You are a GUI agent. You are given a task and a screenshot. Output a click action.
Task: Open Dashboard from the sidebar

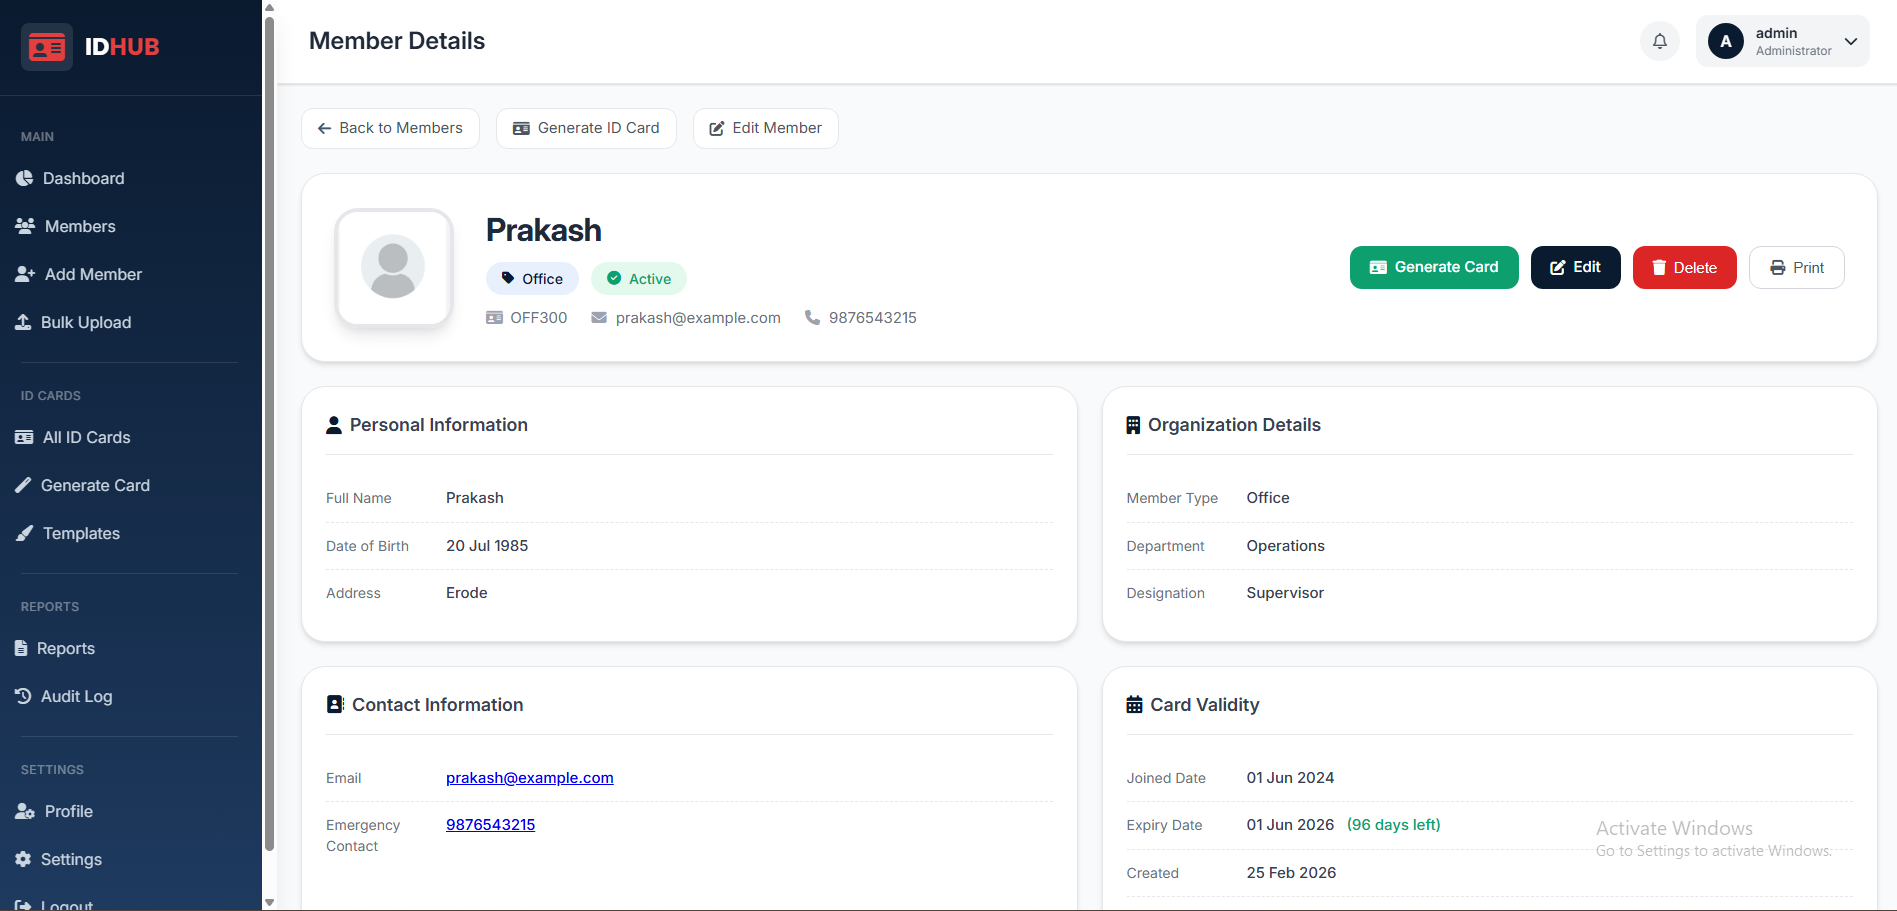pos(83,178)
